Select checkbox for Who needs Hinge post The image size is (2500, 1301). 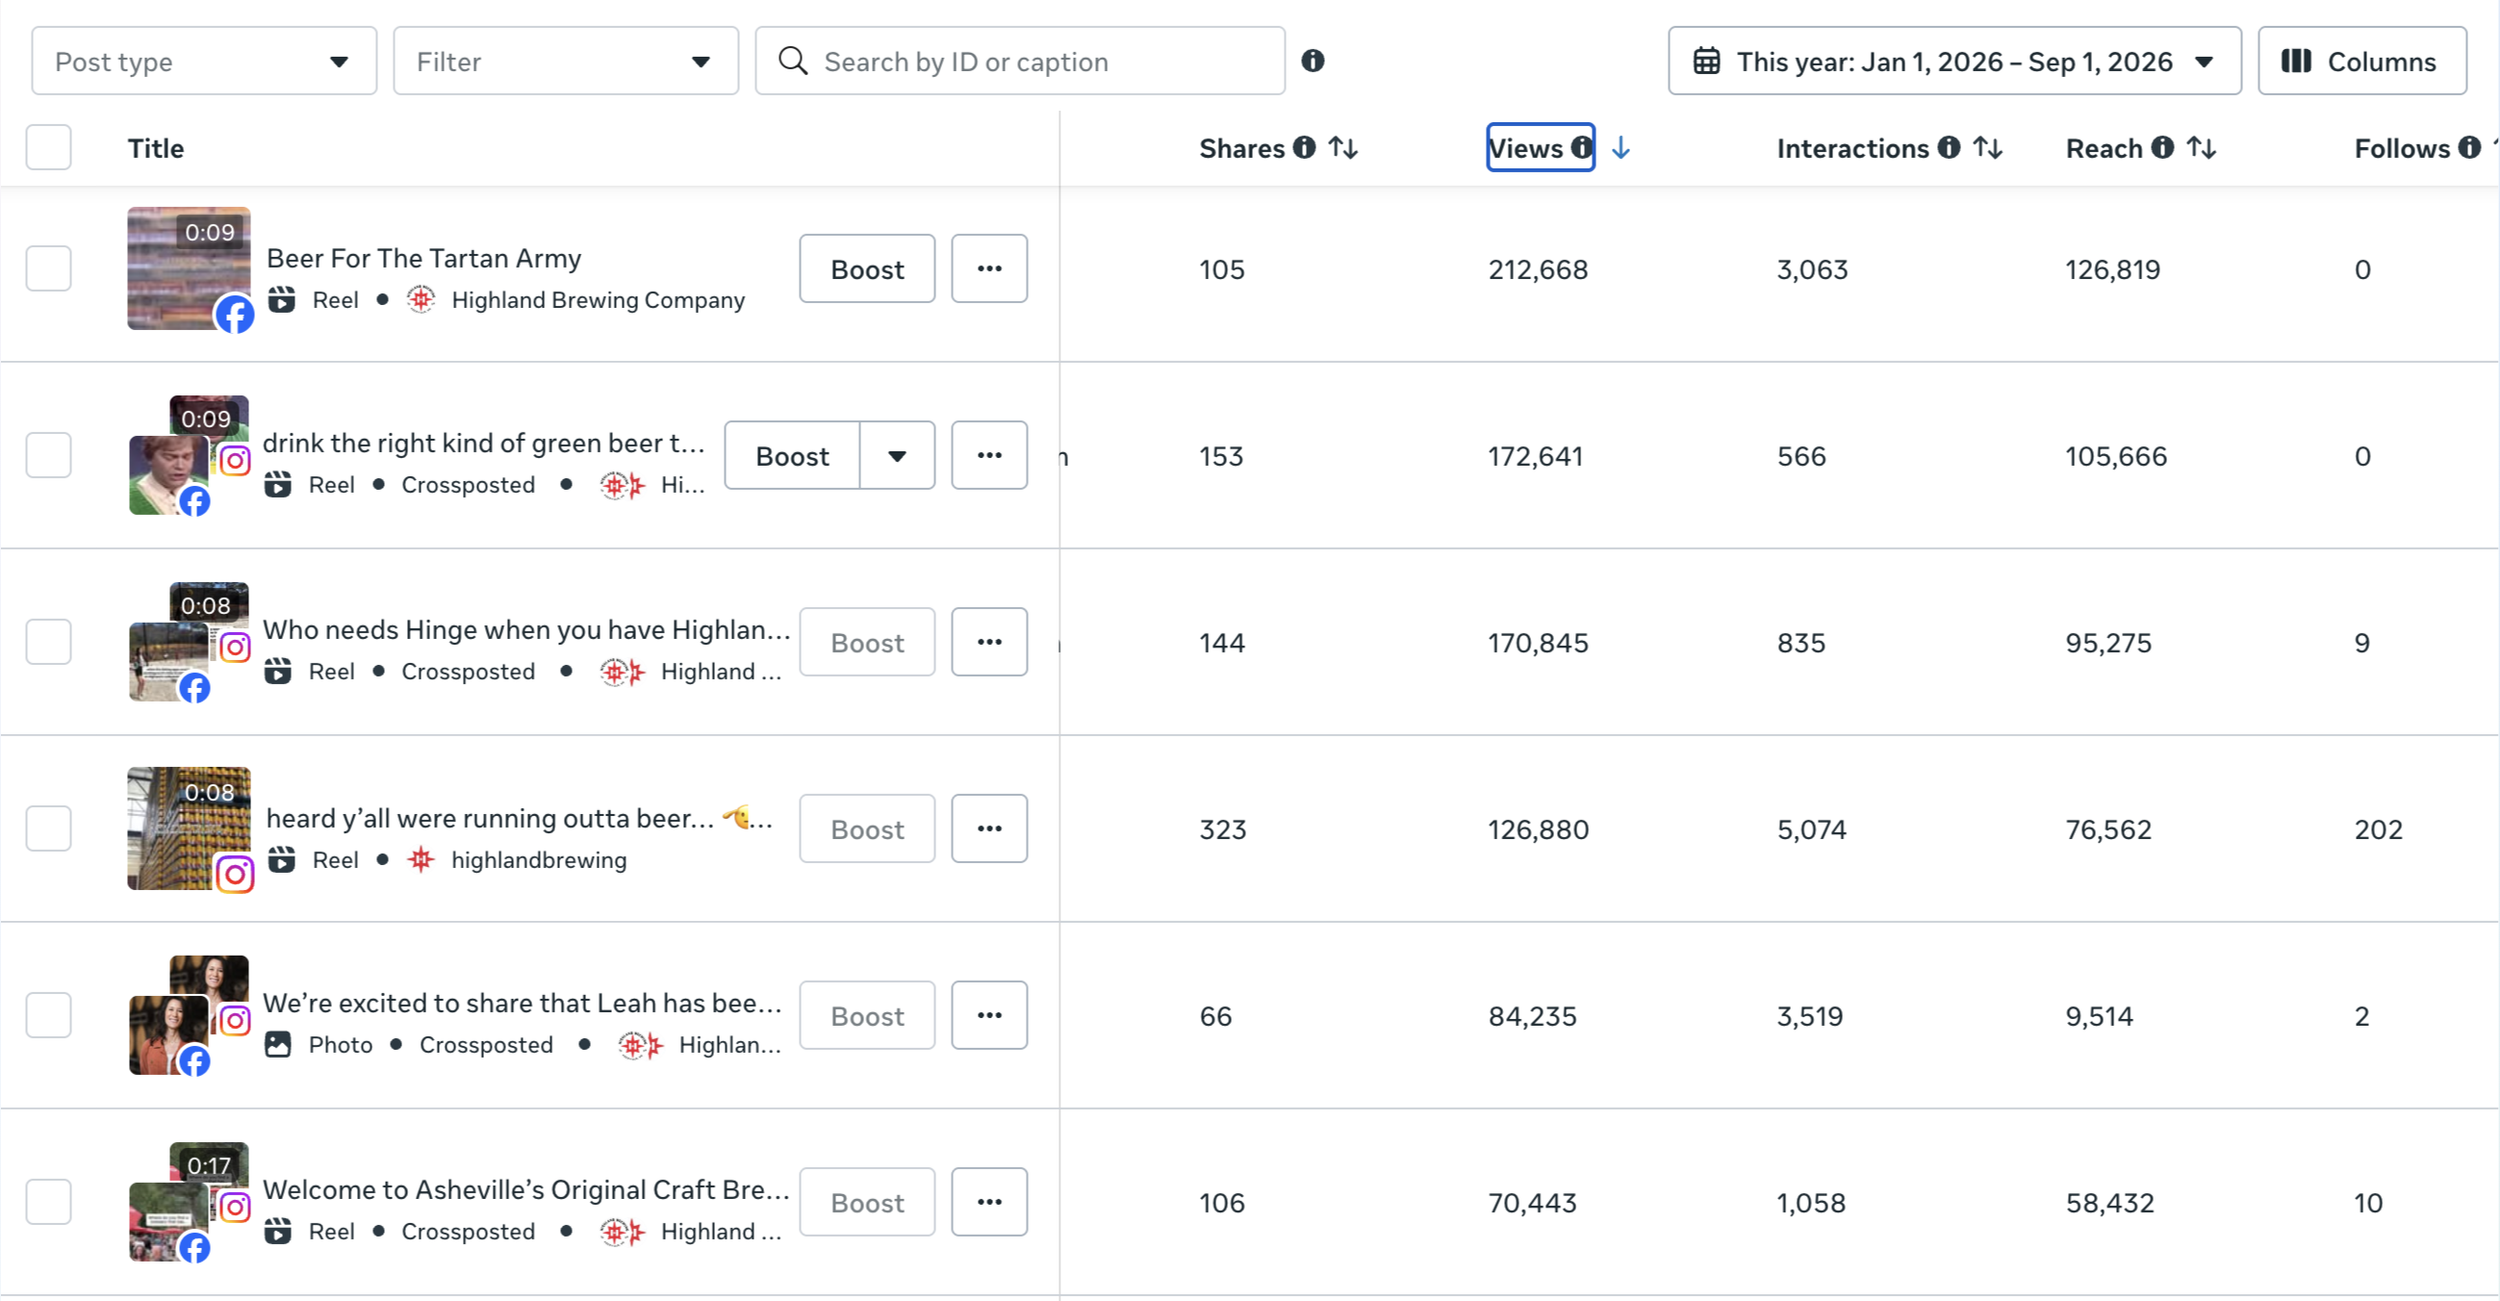coord(48,641)
